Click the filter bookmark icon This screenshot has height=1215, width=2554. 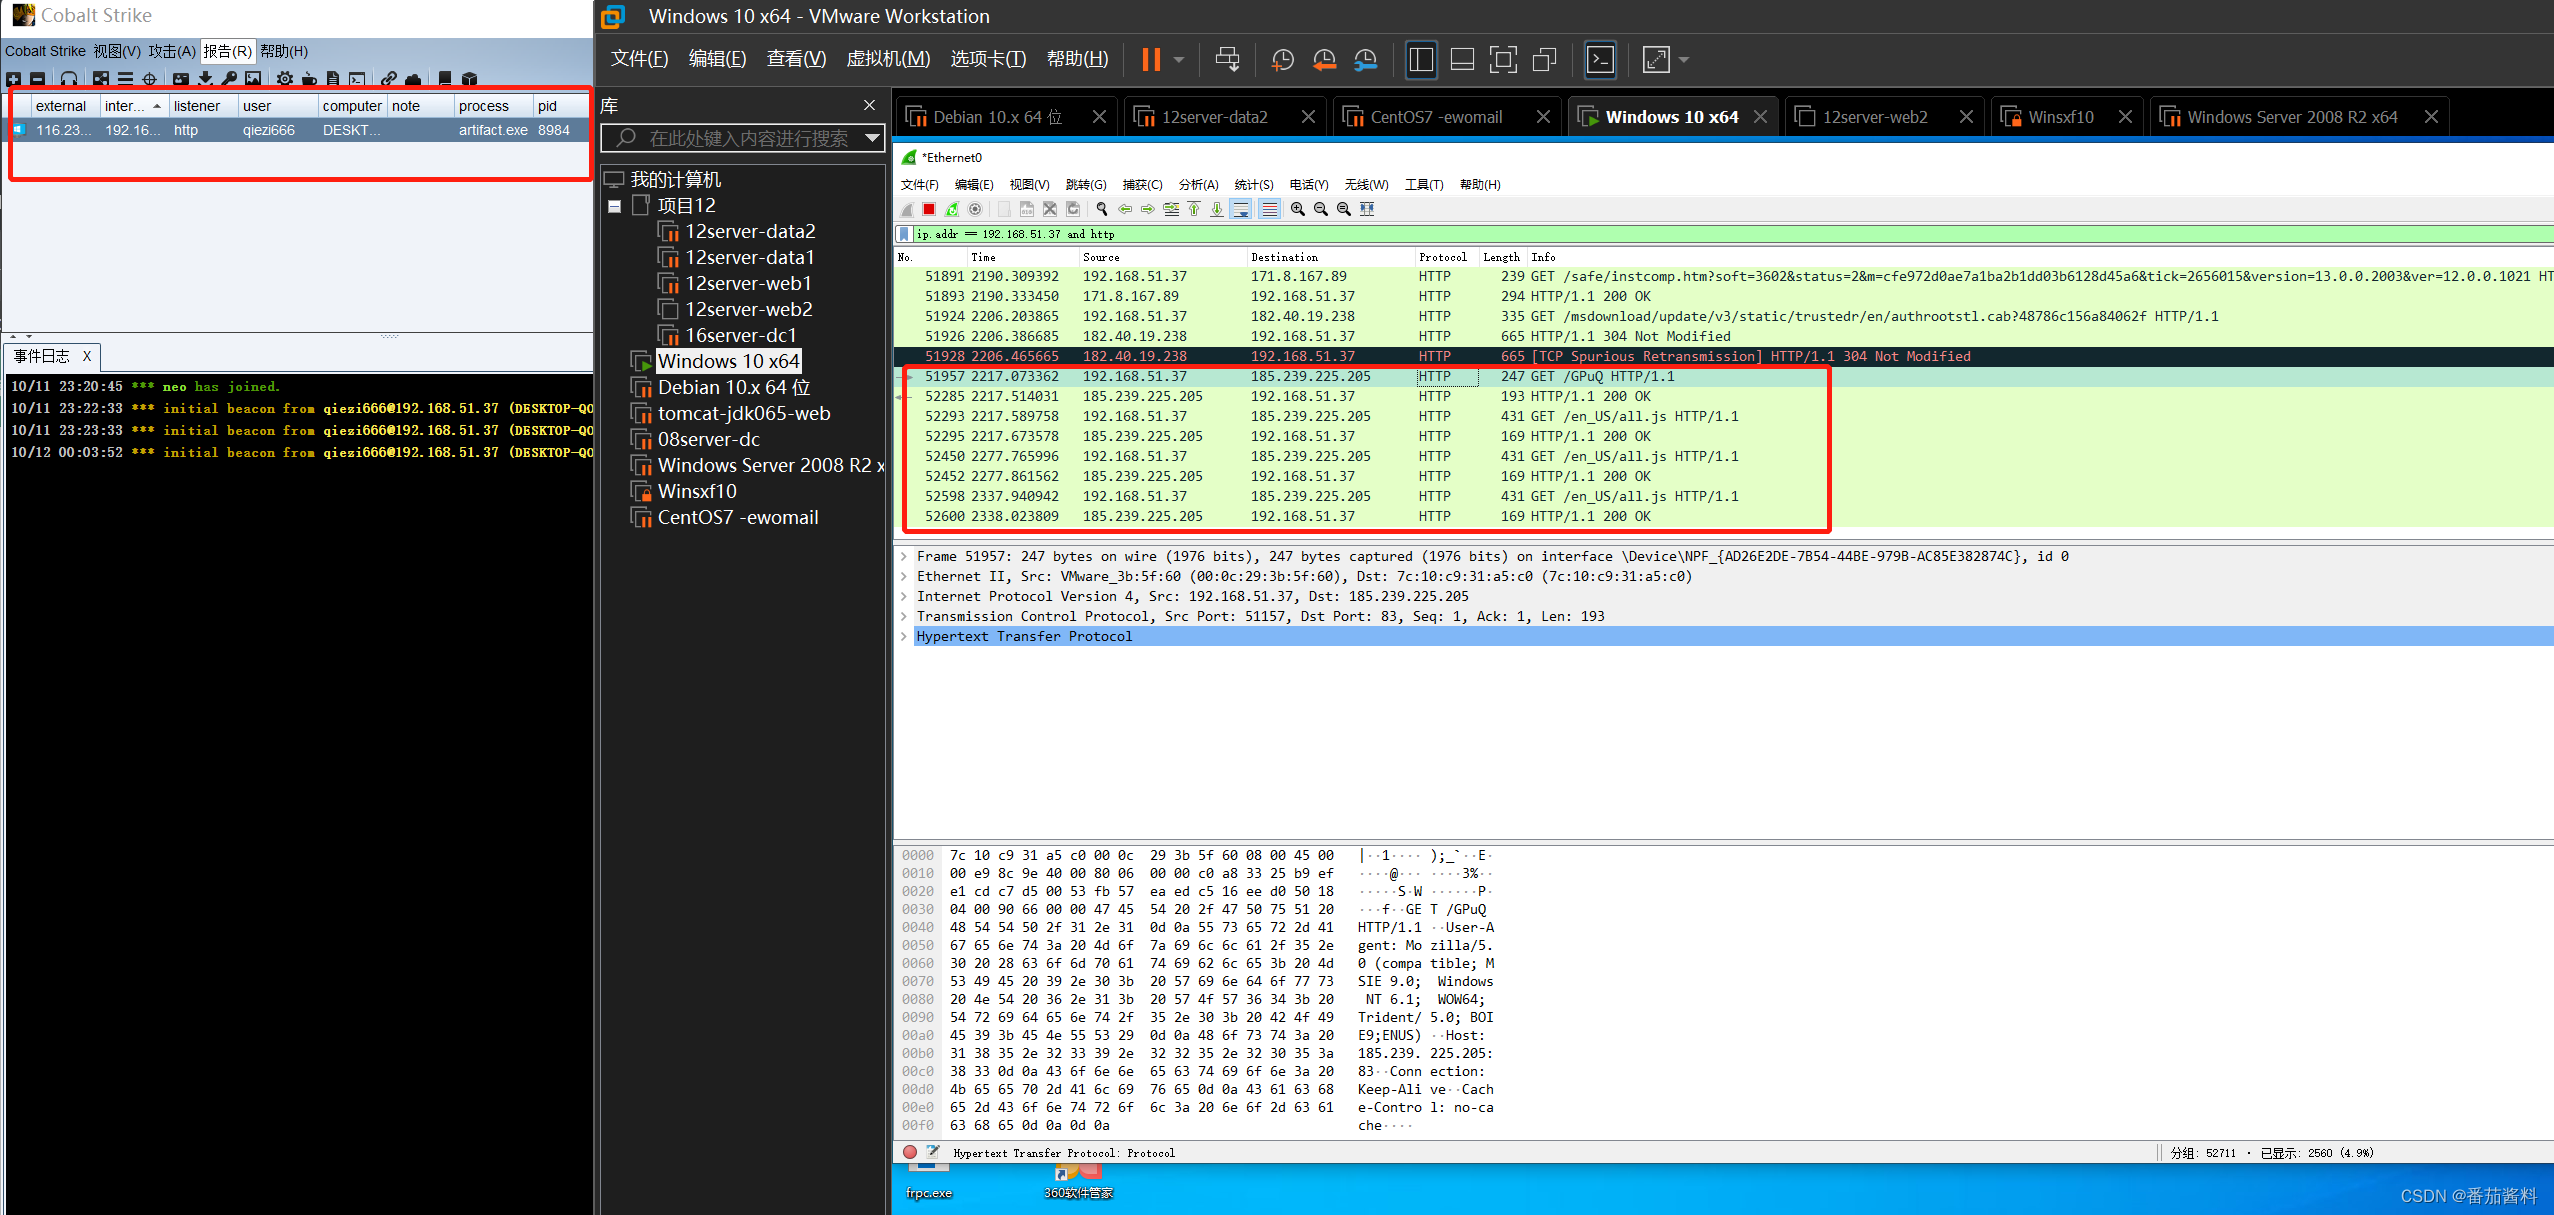904,234
